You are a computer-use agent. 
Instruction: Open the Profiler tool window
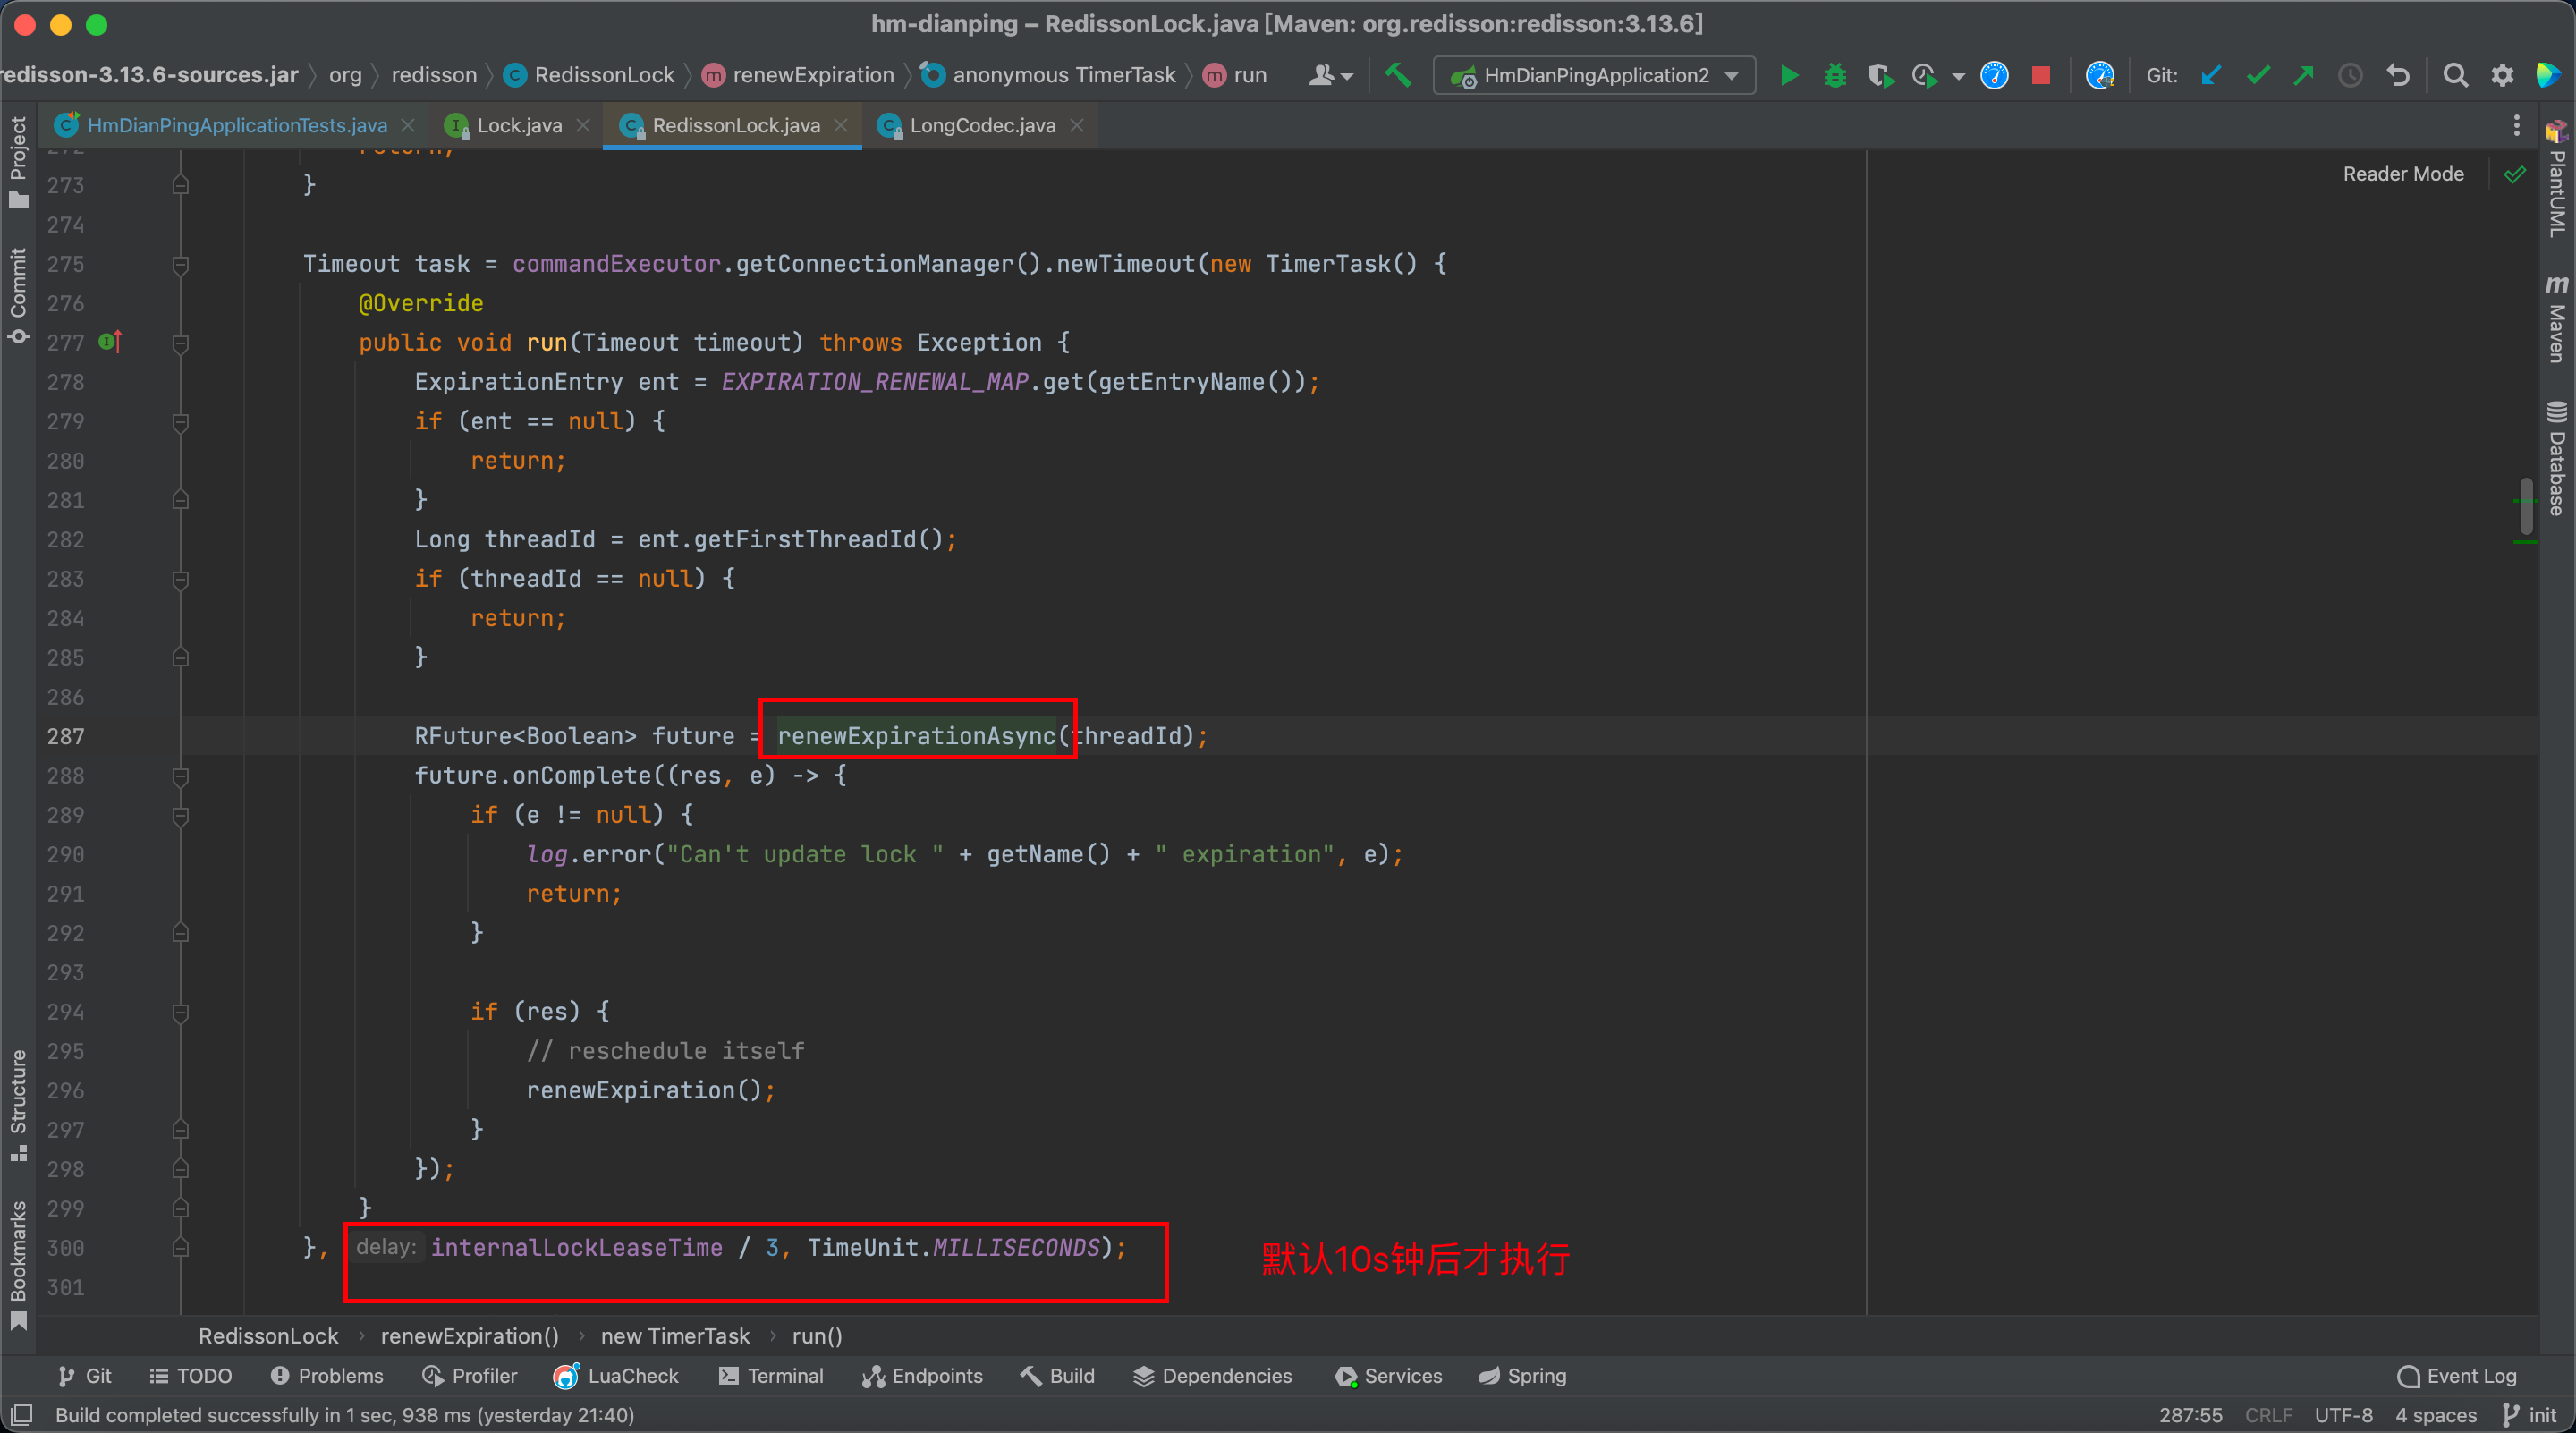[x=469, y=1376]
